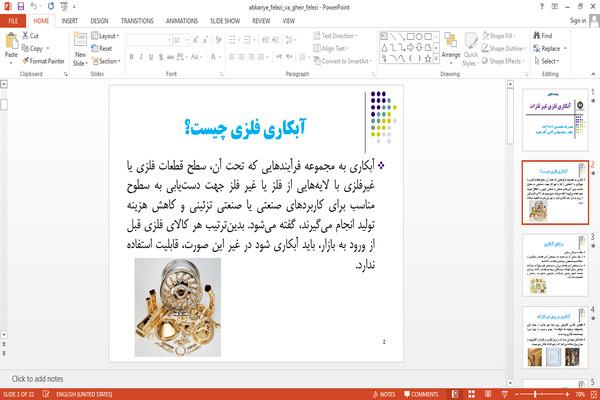Toggle Strikethrough formatting

pos(170,57)
